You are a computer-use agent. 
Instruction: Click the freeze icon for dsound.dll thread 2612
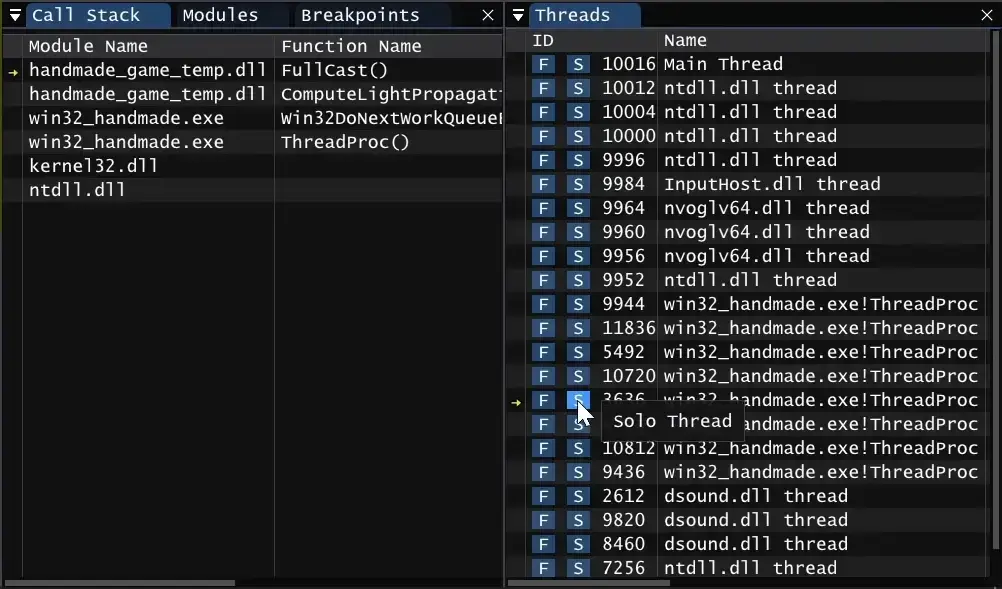[543, 496]
